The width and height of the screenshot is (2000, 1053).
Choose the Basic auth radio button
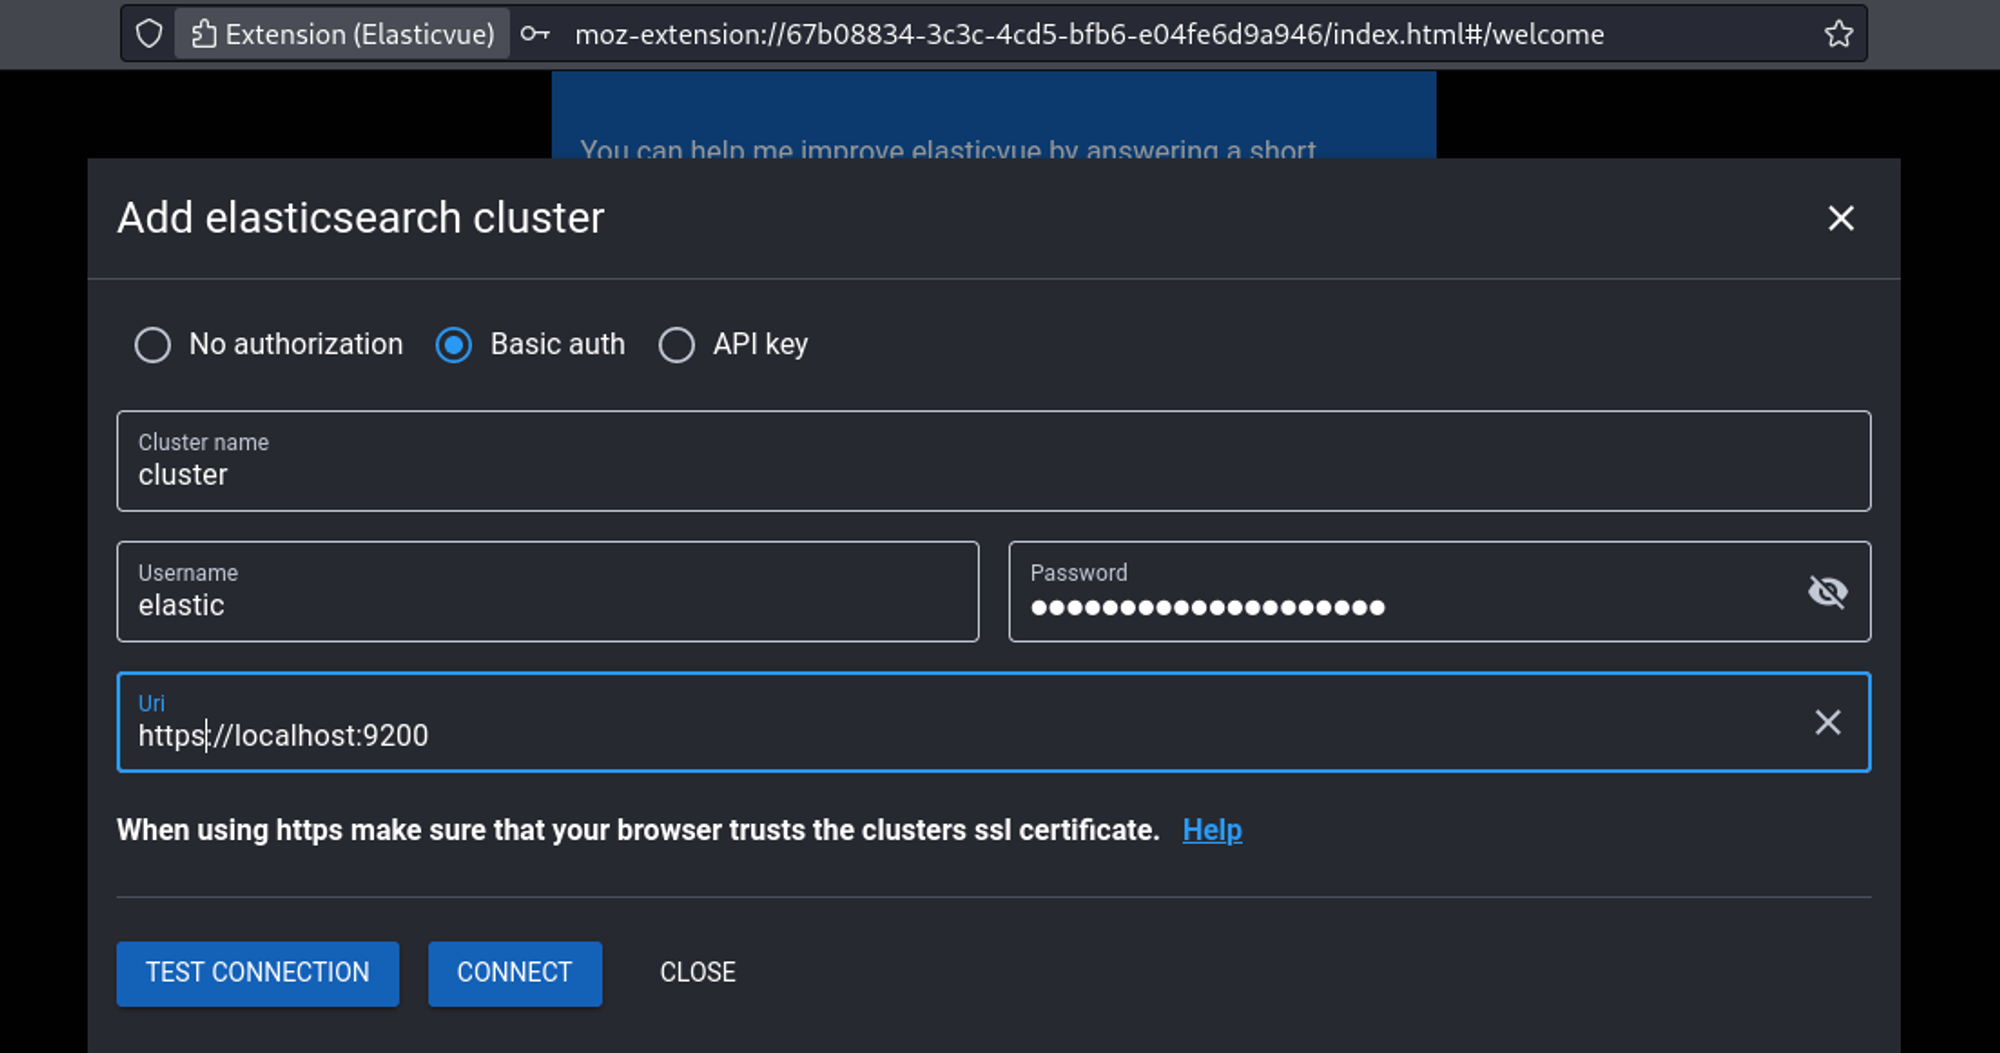[454, 345]
